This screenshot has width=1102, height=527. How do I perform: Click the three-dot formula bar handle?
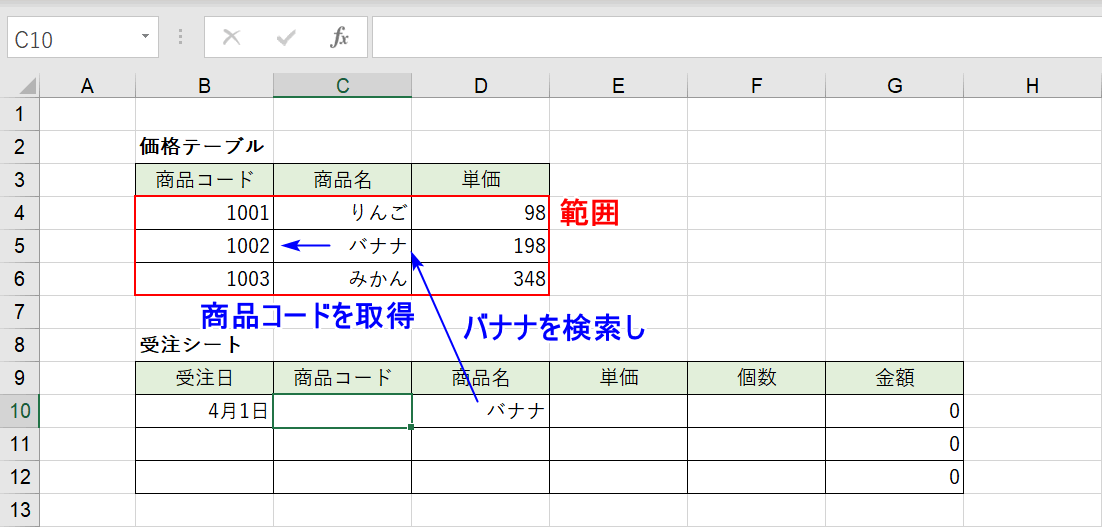181,38
